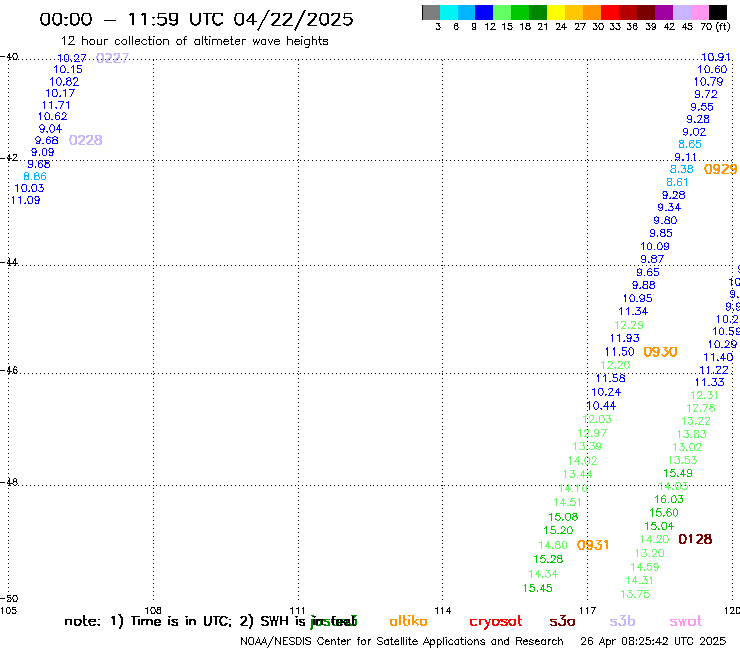This screenshot has height=650, width=740.
Task: Click the pink swatch in the color scale
Action: tap(700, 12)
